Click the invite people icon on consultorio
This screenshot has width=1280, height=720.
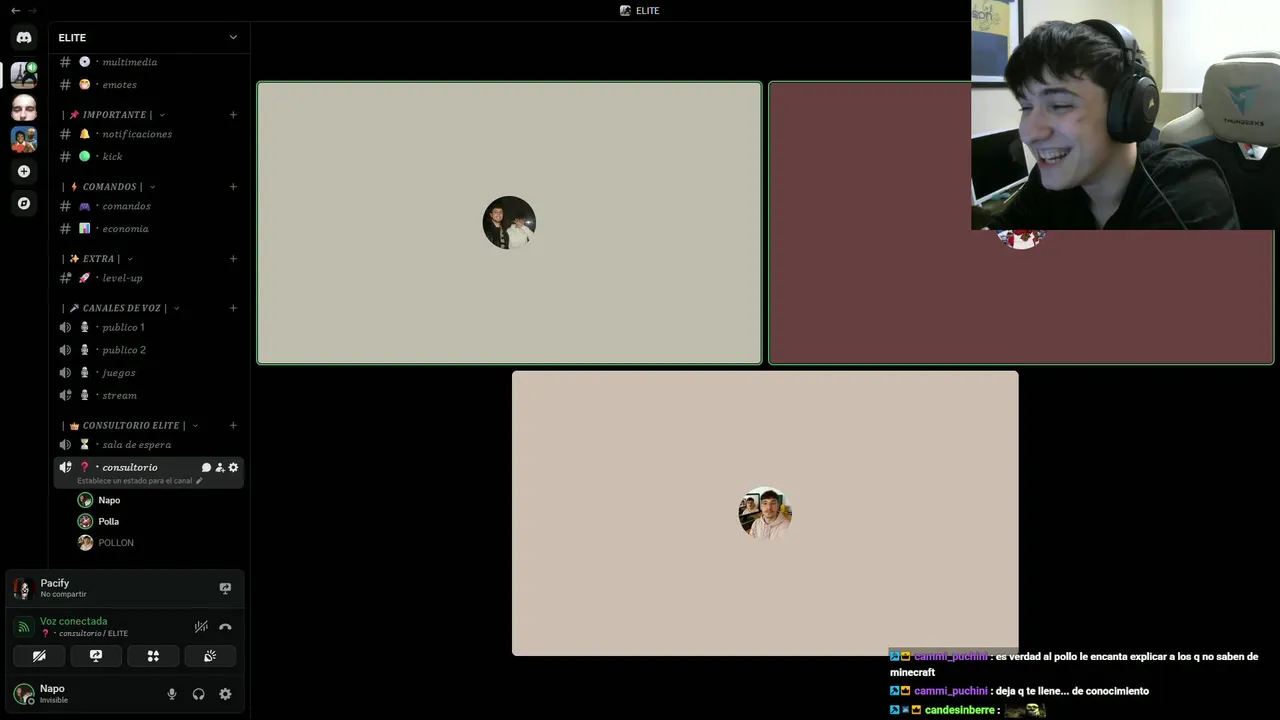(x=220, y=467)
